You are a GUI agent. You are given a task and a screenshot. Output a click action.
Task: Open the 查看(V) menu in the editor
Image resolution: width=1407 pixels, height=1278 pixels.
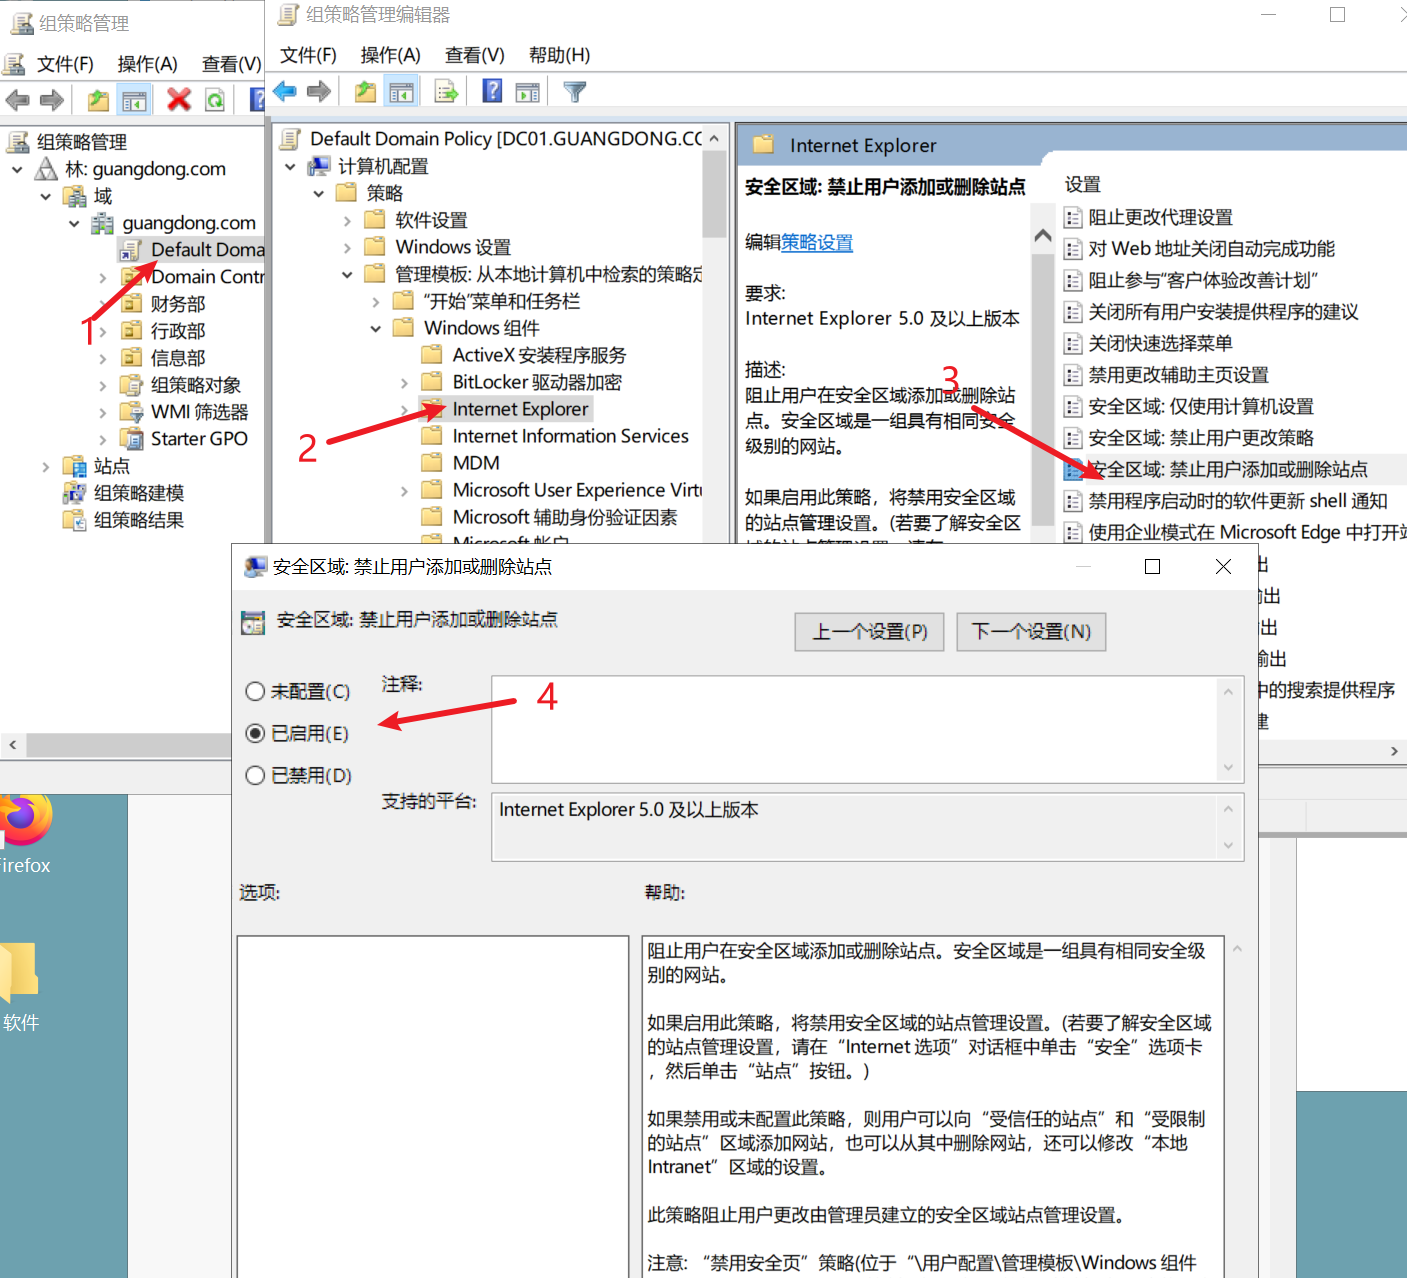click(x=474, y=55)
